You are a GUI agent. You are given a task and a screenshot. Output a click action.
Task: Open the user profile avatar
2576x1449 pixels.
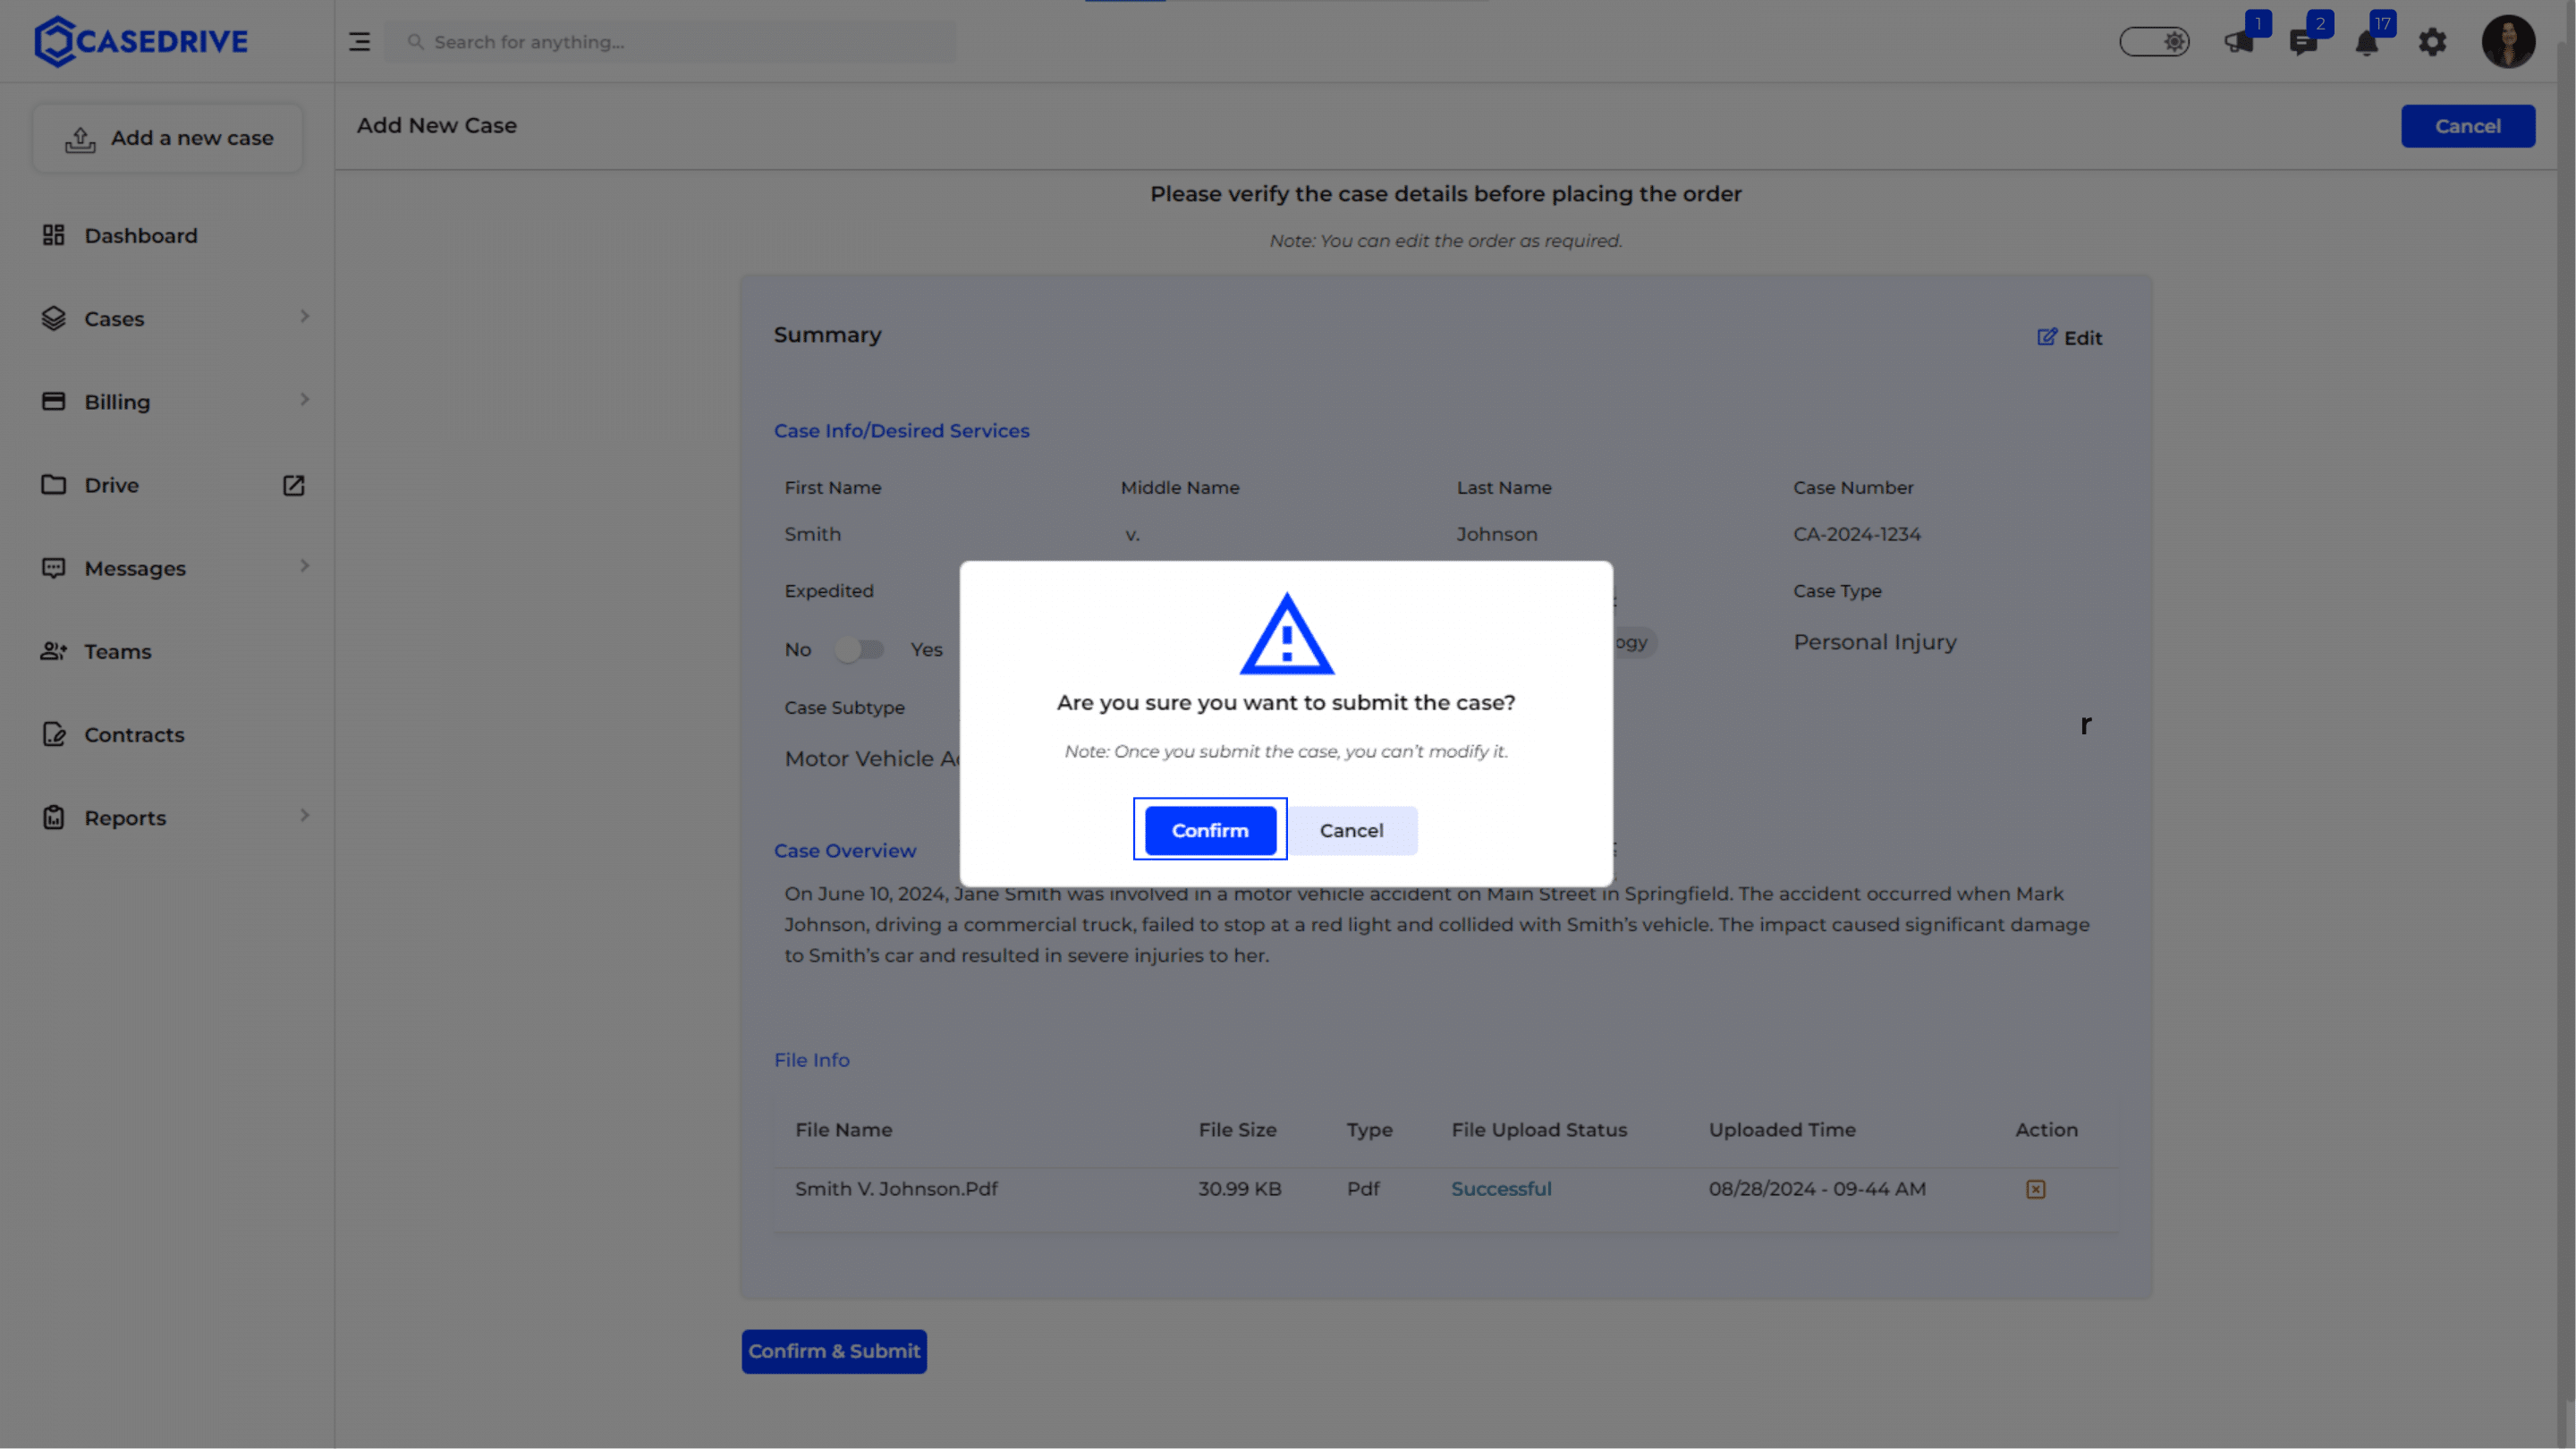2508,41
